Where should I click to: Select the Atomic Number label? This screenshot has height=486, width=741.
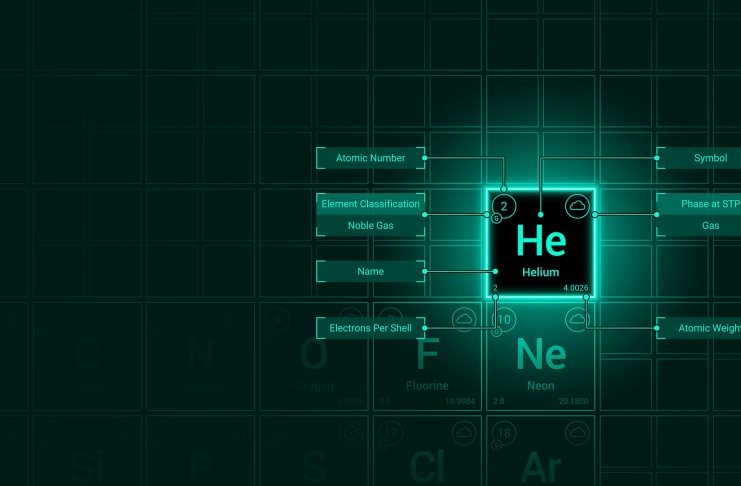370,158
